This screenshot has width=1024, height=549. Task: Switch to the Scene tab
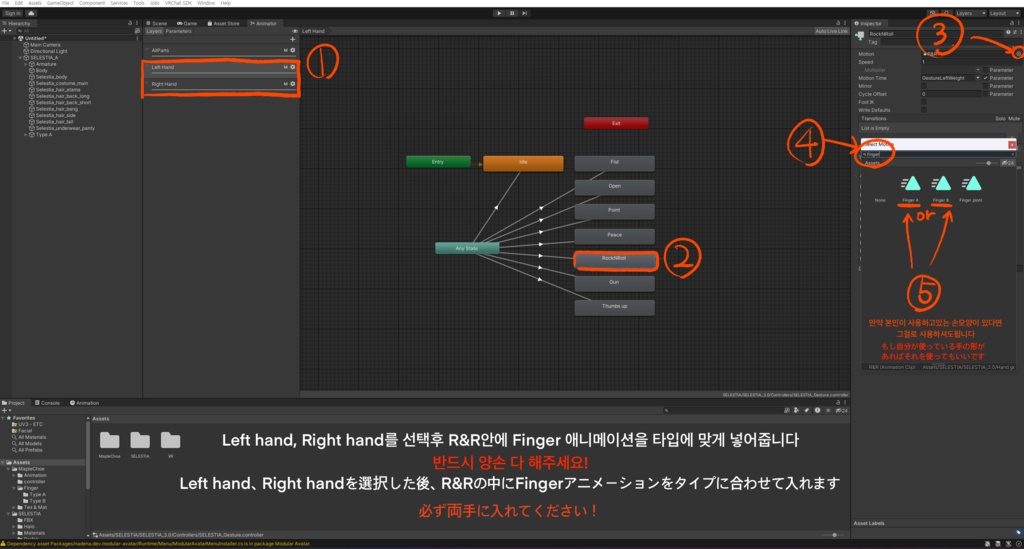pos(157,24)
